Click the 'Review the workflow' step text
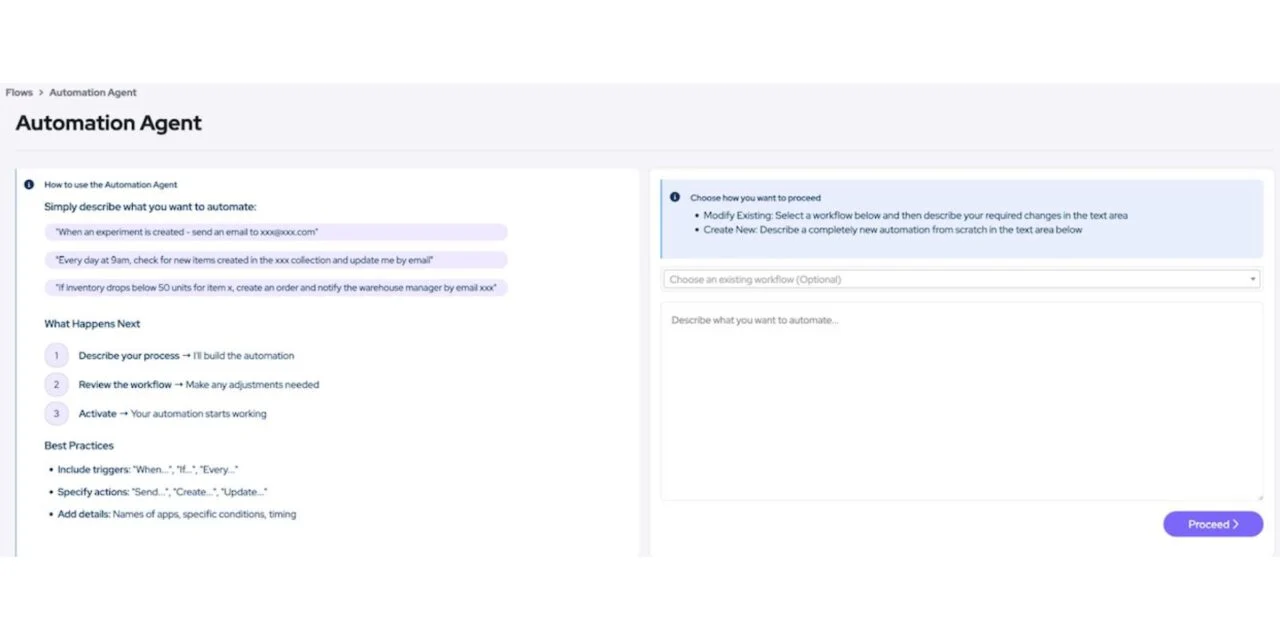Image resolution: width=1280 pixels, height=640 pixels. 125,385
